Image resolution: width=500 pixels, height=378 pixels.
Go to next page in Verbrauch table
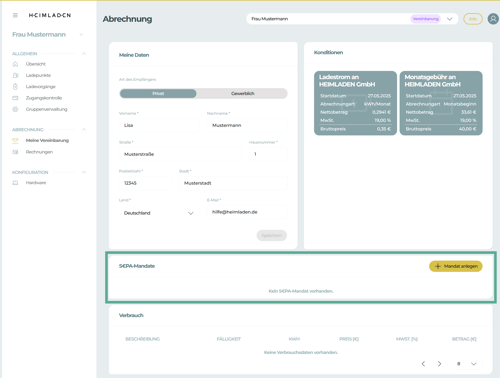439,364
